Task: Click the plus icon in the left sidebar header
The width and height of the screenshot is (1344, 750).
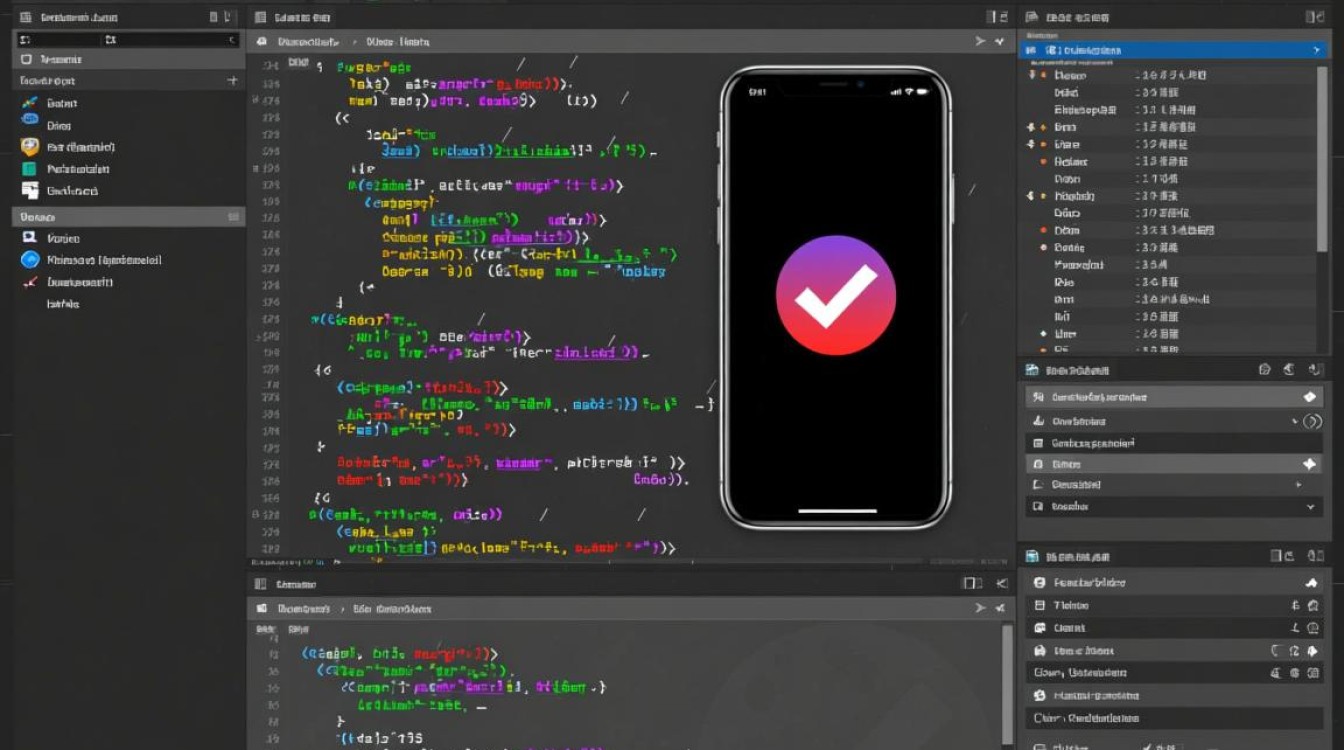Action: 232,80
